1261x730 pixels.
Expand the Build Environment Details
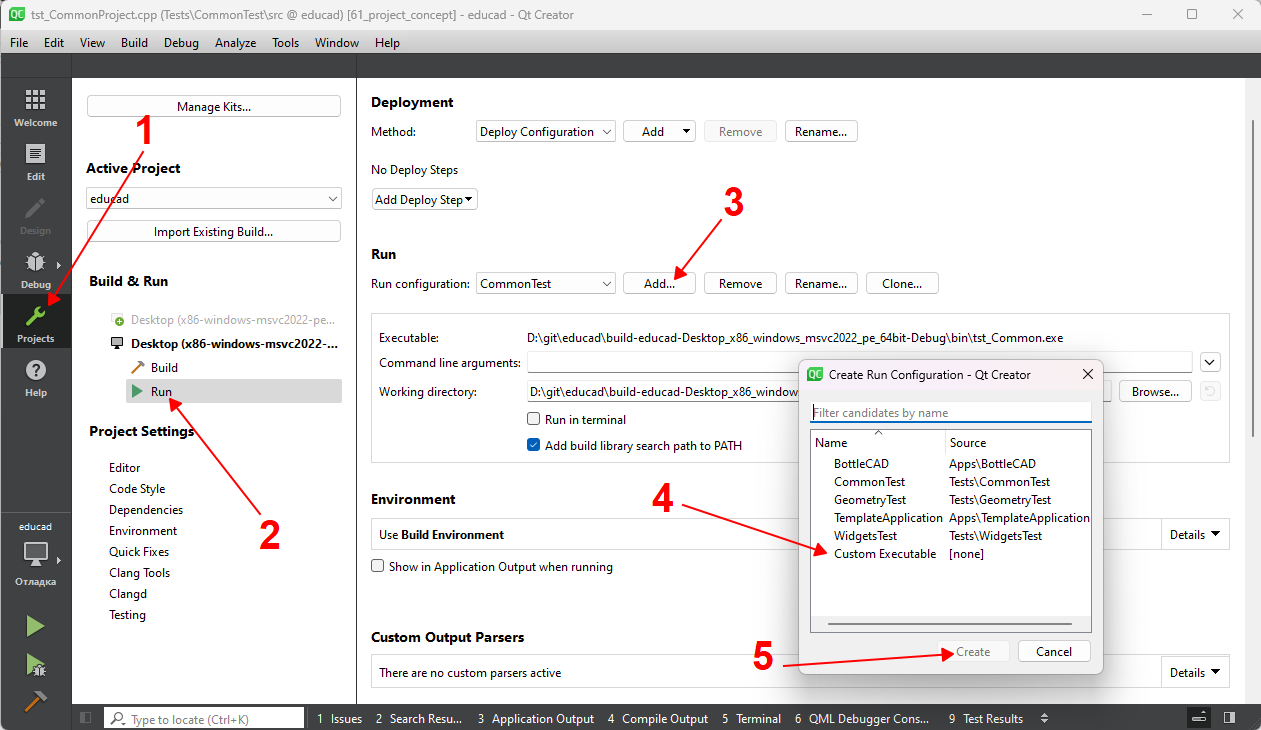click(x=1196, y=535)
